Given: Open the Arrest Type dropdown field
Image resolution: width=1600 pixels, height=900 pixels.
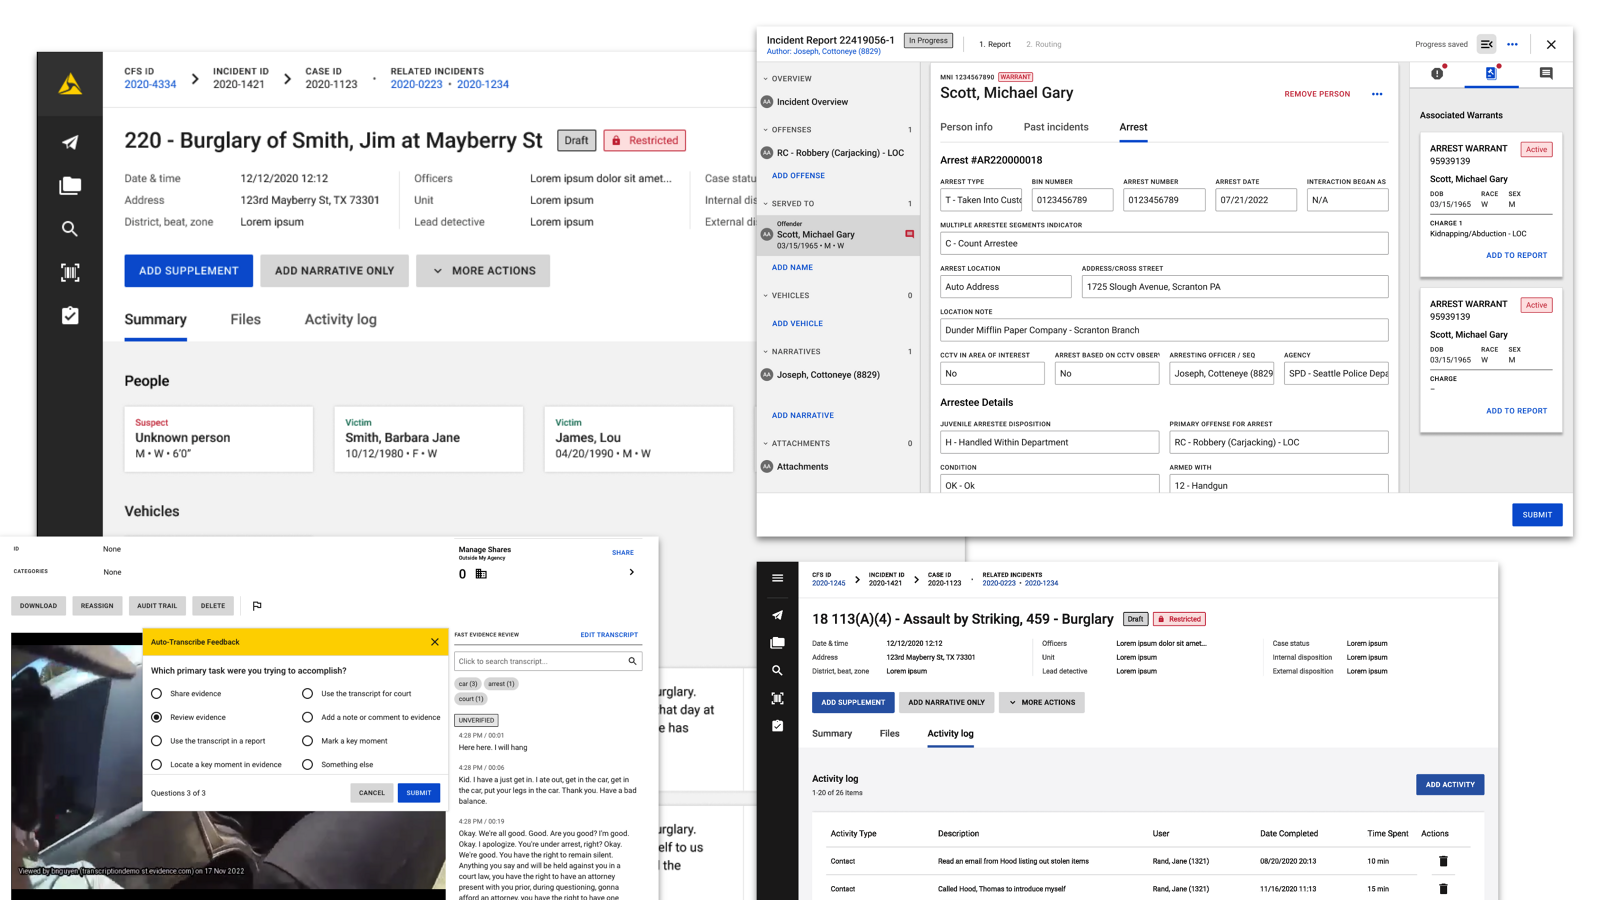Looking at the screenshot, I should point(981,200).
